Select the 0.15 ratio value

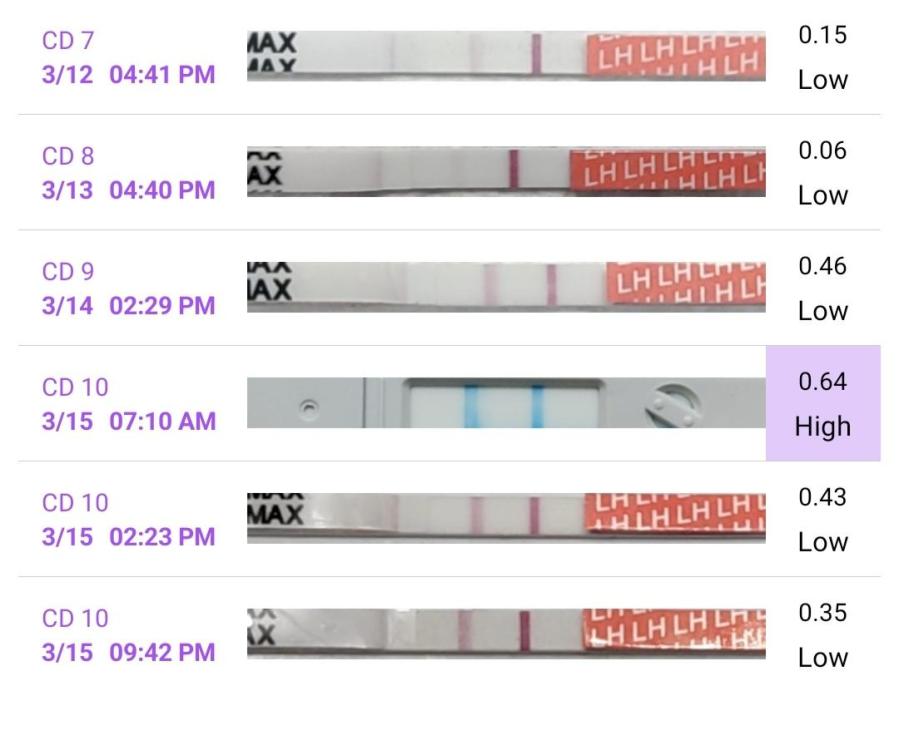click(822, 35)
